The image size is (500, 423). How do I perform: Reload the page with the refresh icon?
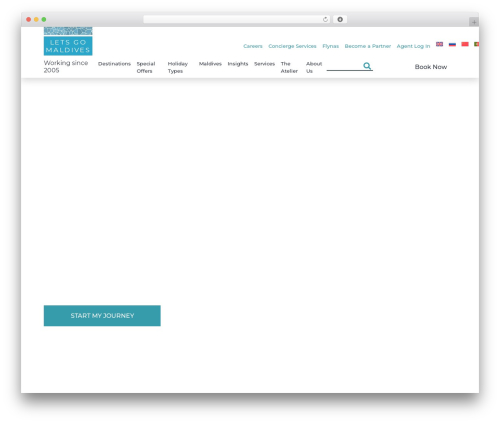[x=325, y=20]
